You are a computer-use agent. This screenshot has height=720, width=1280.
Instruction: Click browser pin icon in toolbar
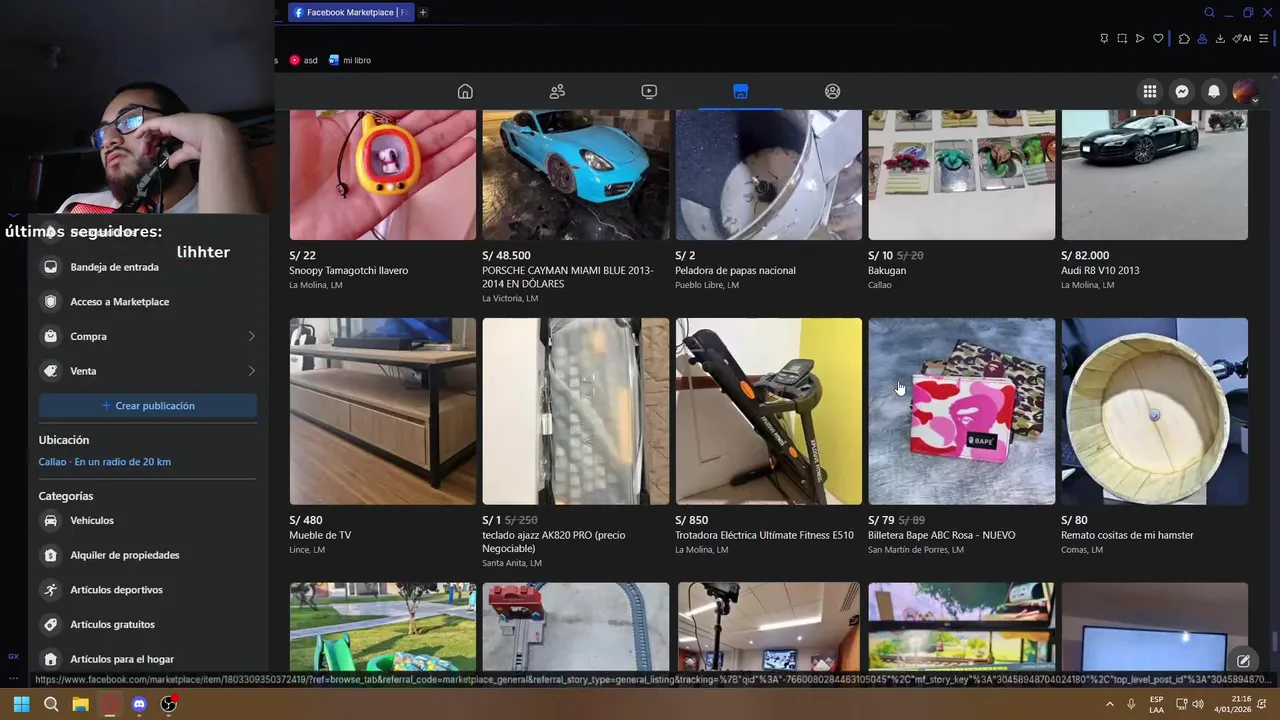click(x=1104, y=38)
